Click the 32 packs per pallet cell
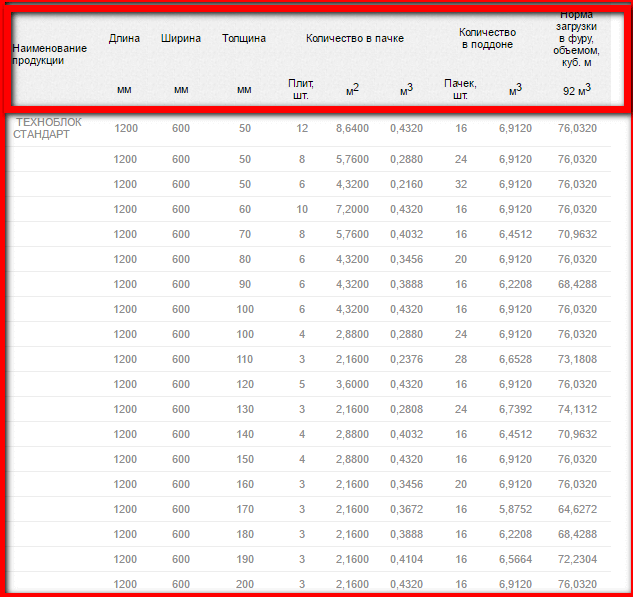The image size is (633, 597). click(x=461, y=184)
